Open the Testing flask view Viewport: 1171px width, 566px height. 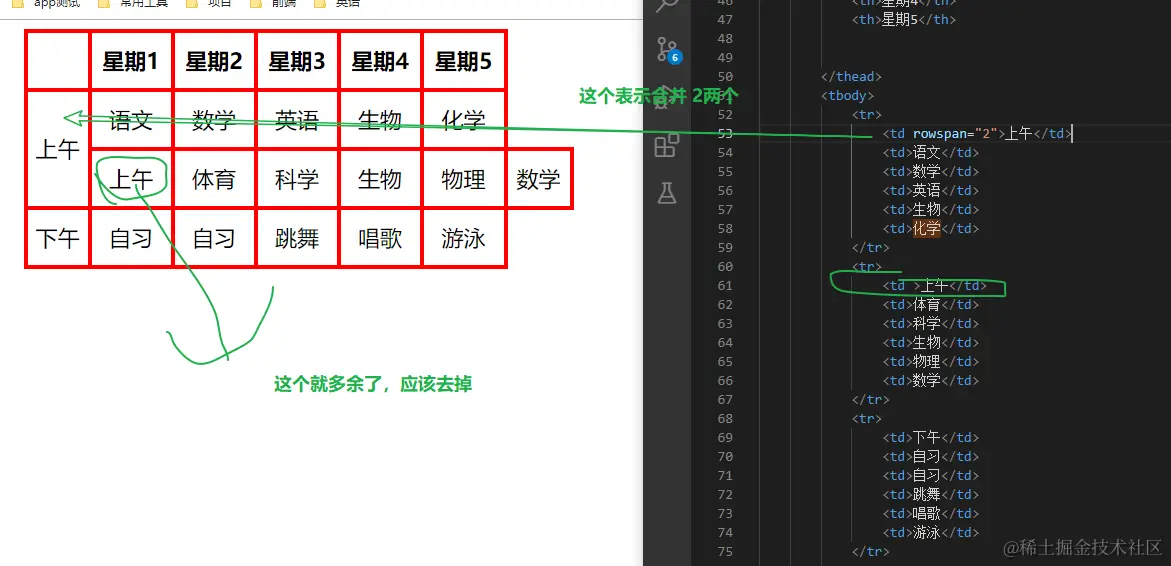(x=666, y=194)
